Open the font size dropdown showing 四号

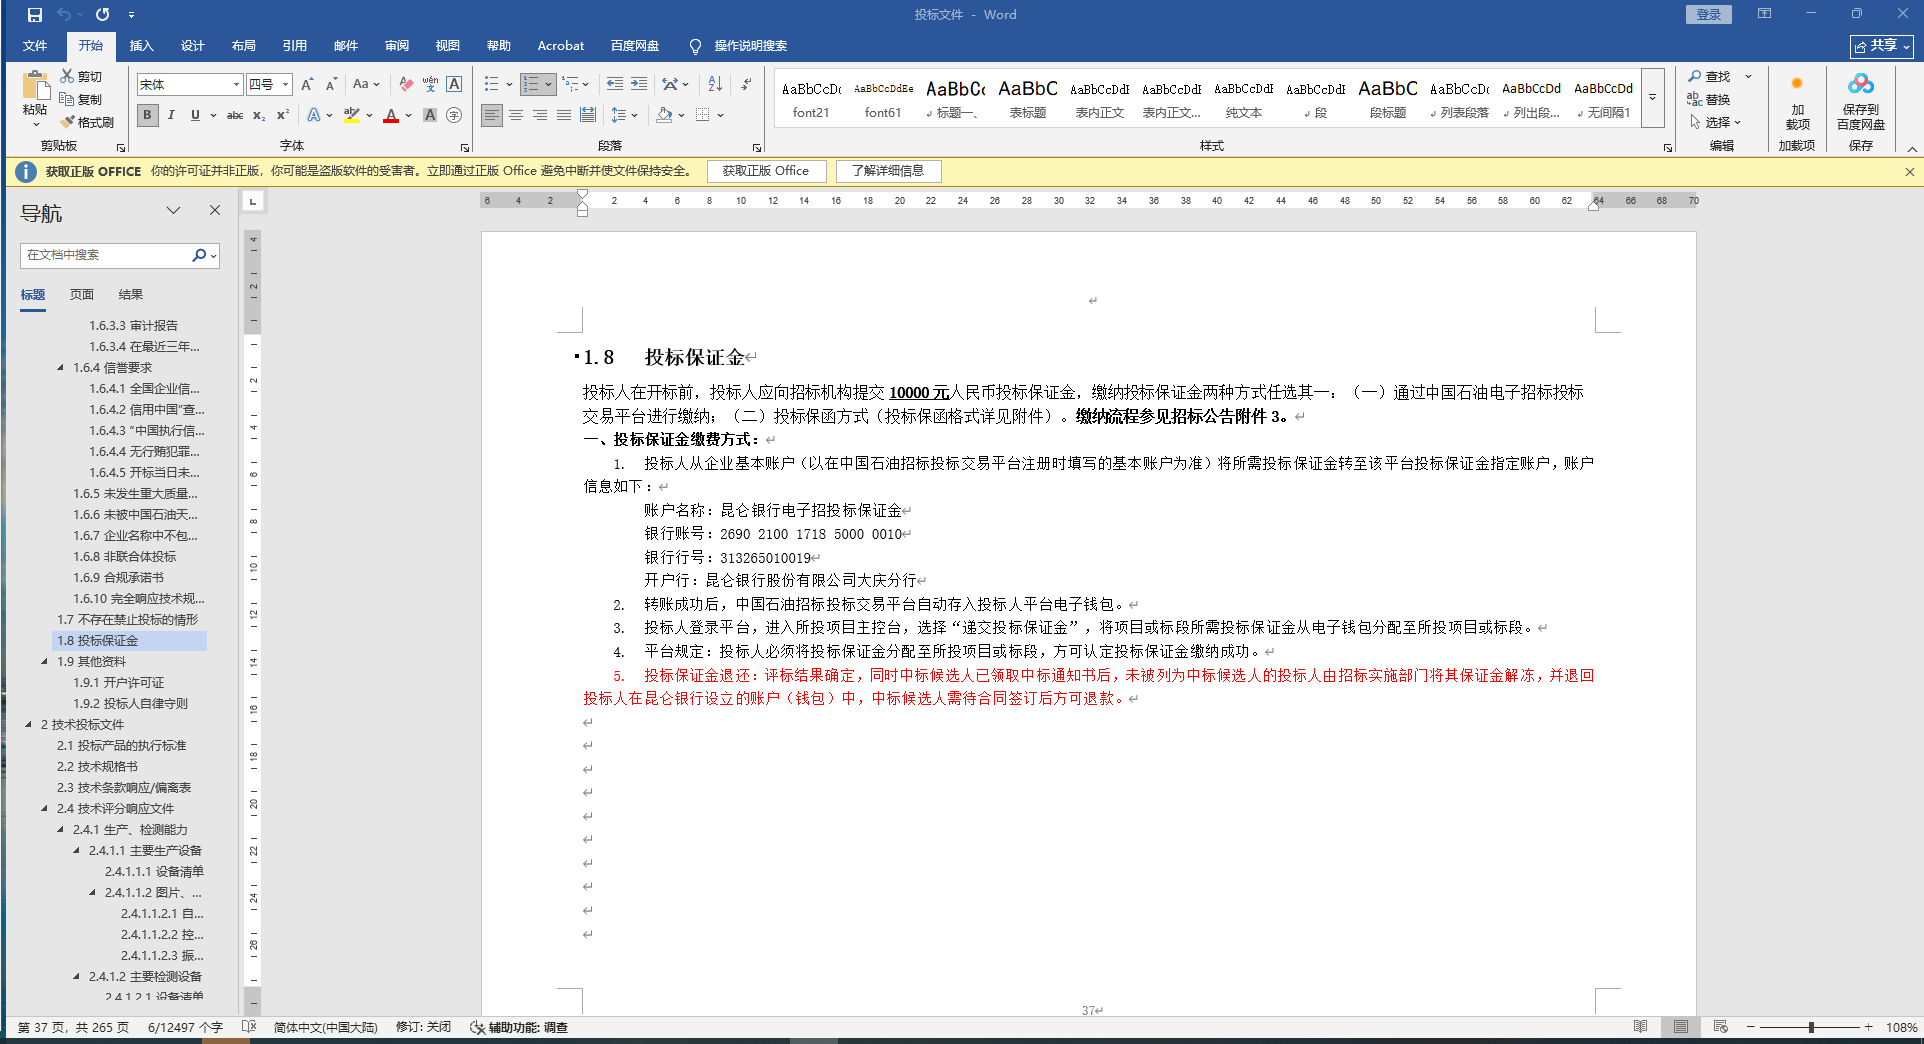285,84
